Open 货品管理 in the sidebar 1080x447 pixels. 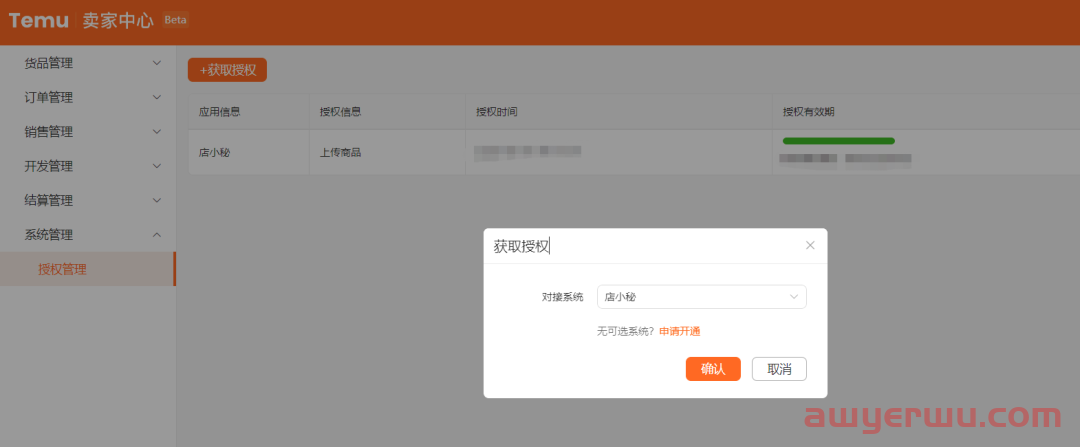click(x=49, y=63)
